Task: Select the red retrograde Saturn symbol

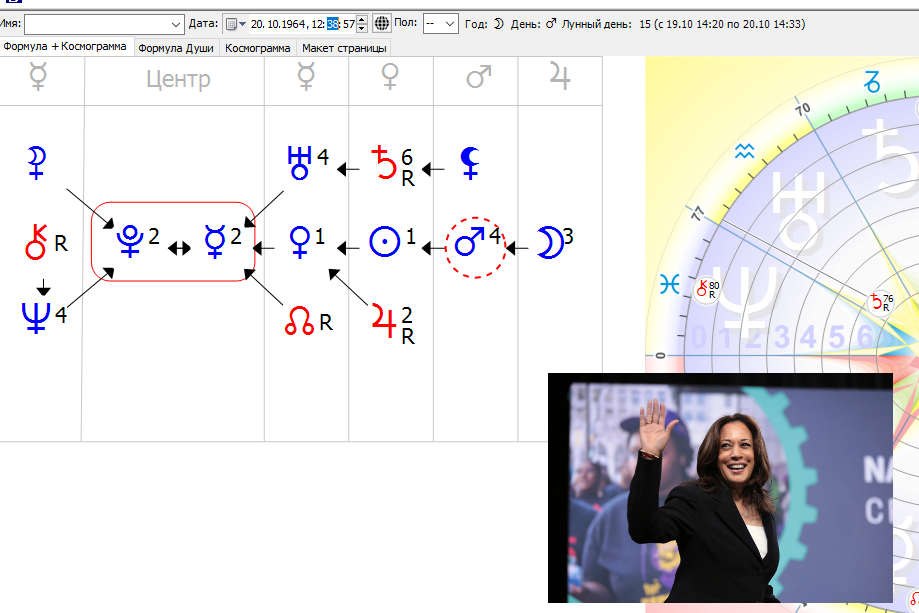Action: (x=384, y=162)
